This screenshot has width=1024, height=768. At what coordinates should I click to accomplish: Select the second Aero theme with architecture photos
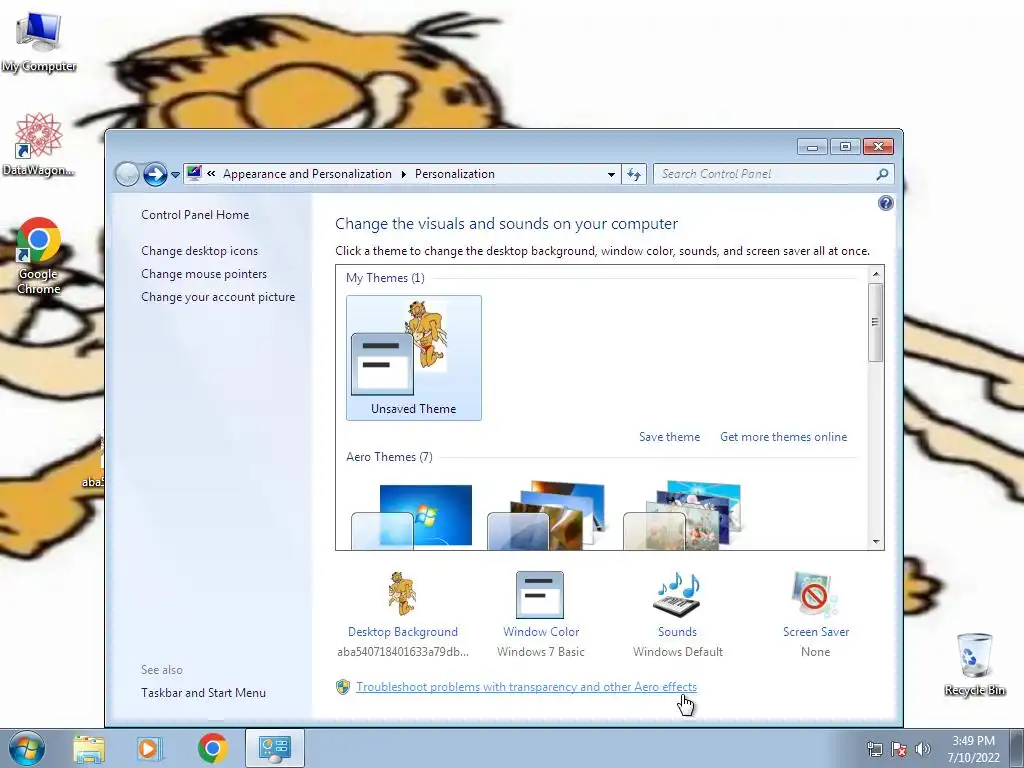click(547, 516)
